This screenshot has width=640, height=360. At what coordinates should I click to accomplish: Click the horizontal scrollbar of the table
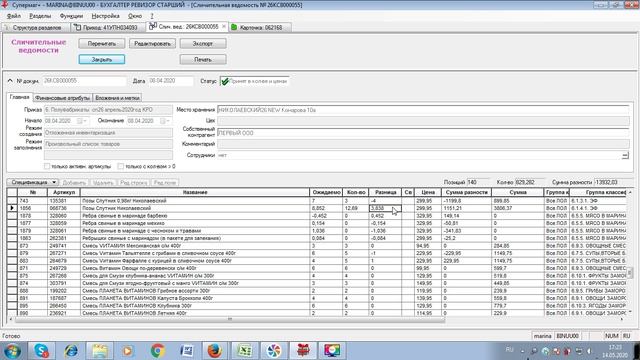click(x=230, y=320)
